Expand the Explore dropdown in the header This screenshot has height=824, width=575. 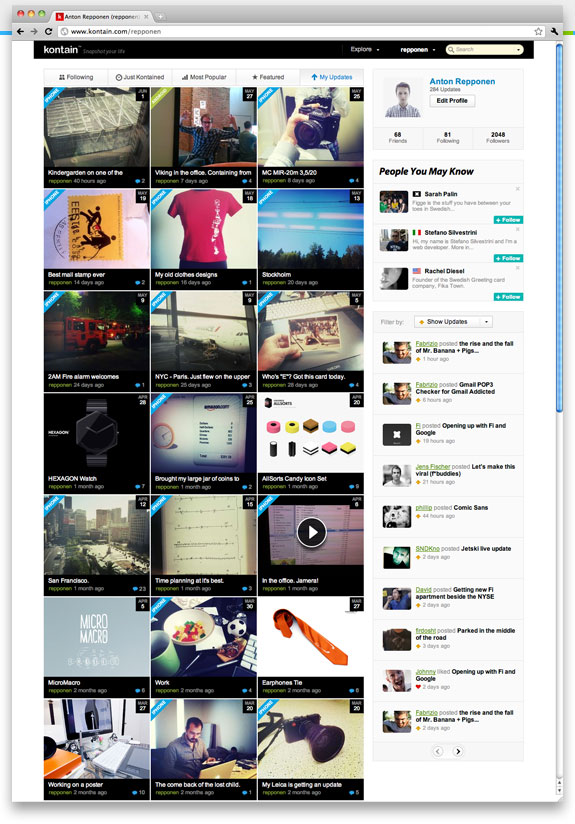[365, 49]
